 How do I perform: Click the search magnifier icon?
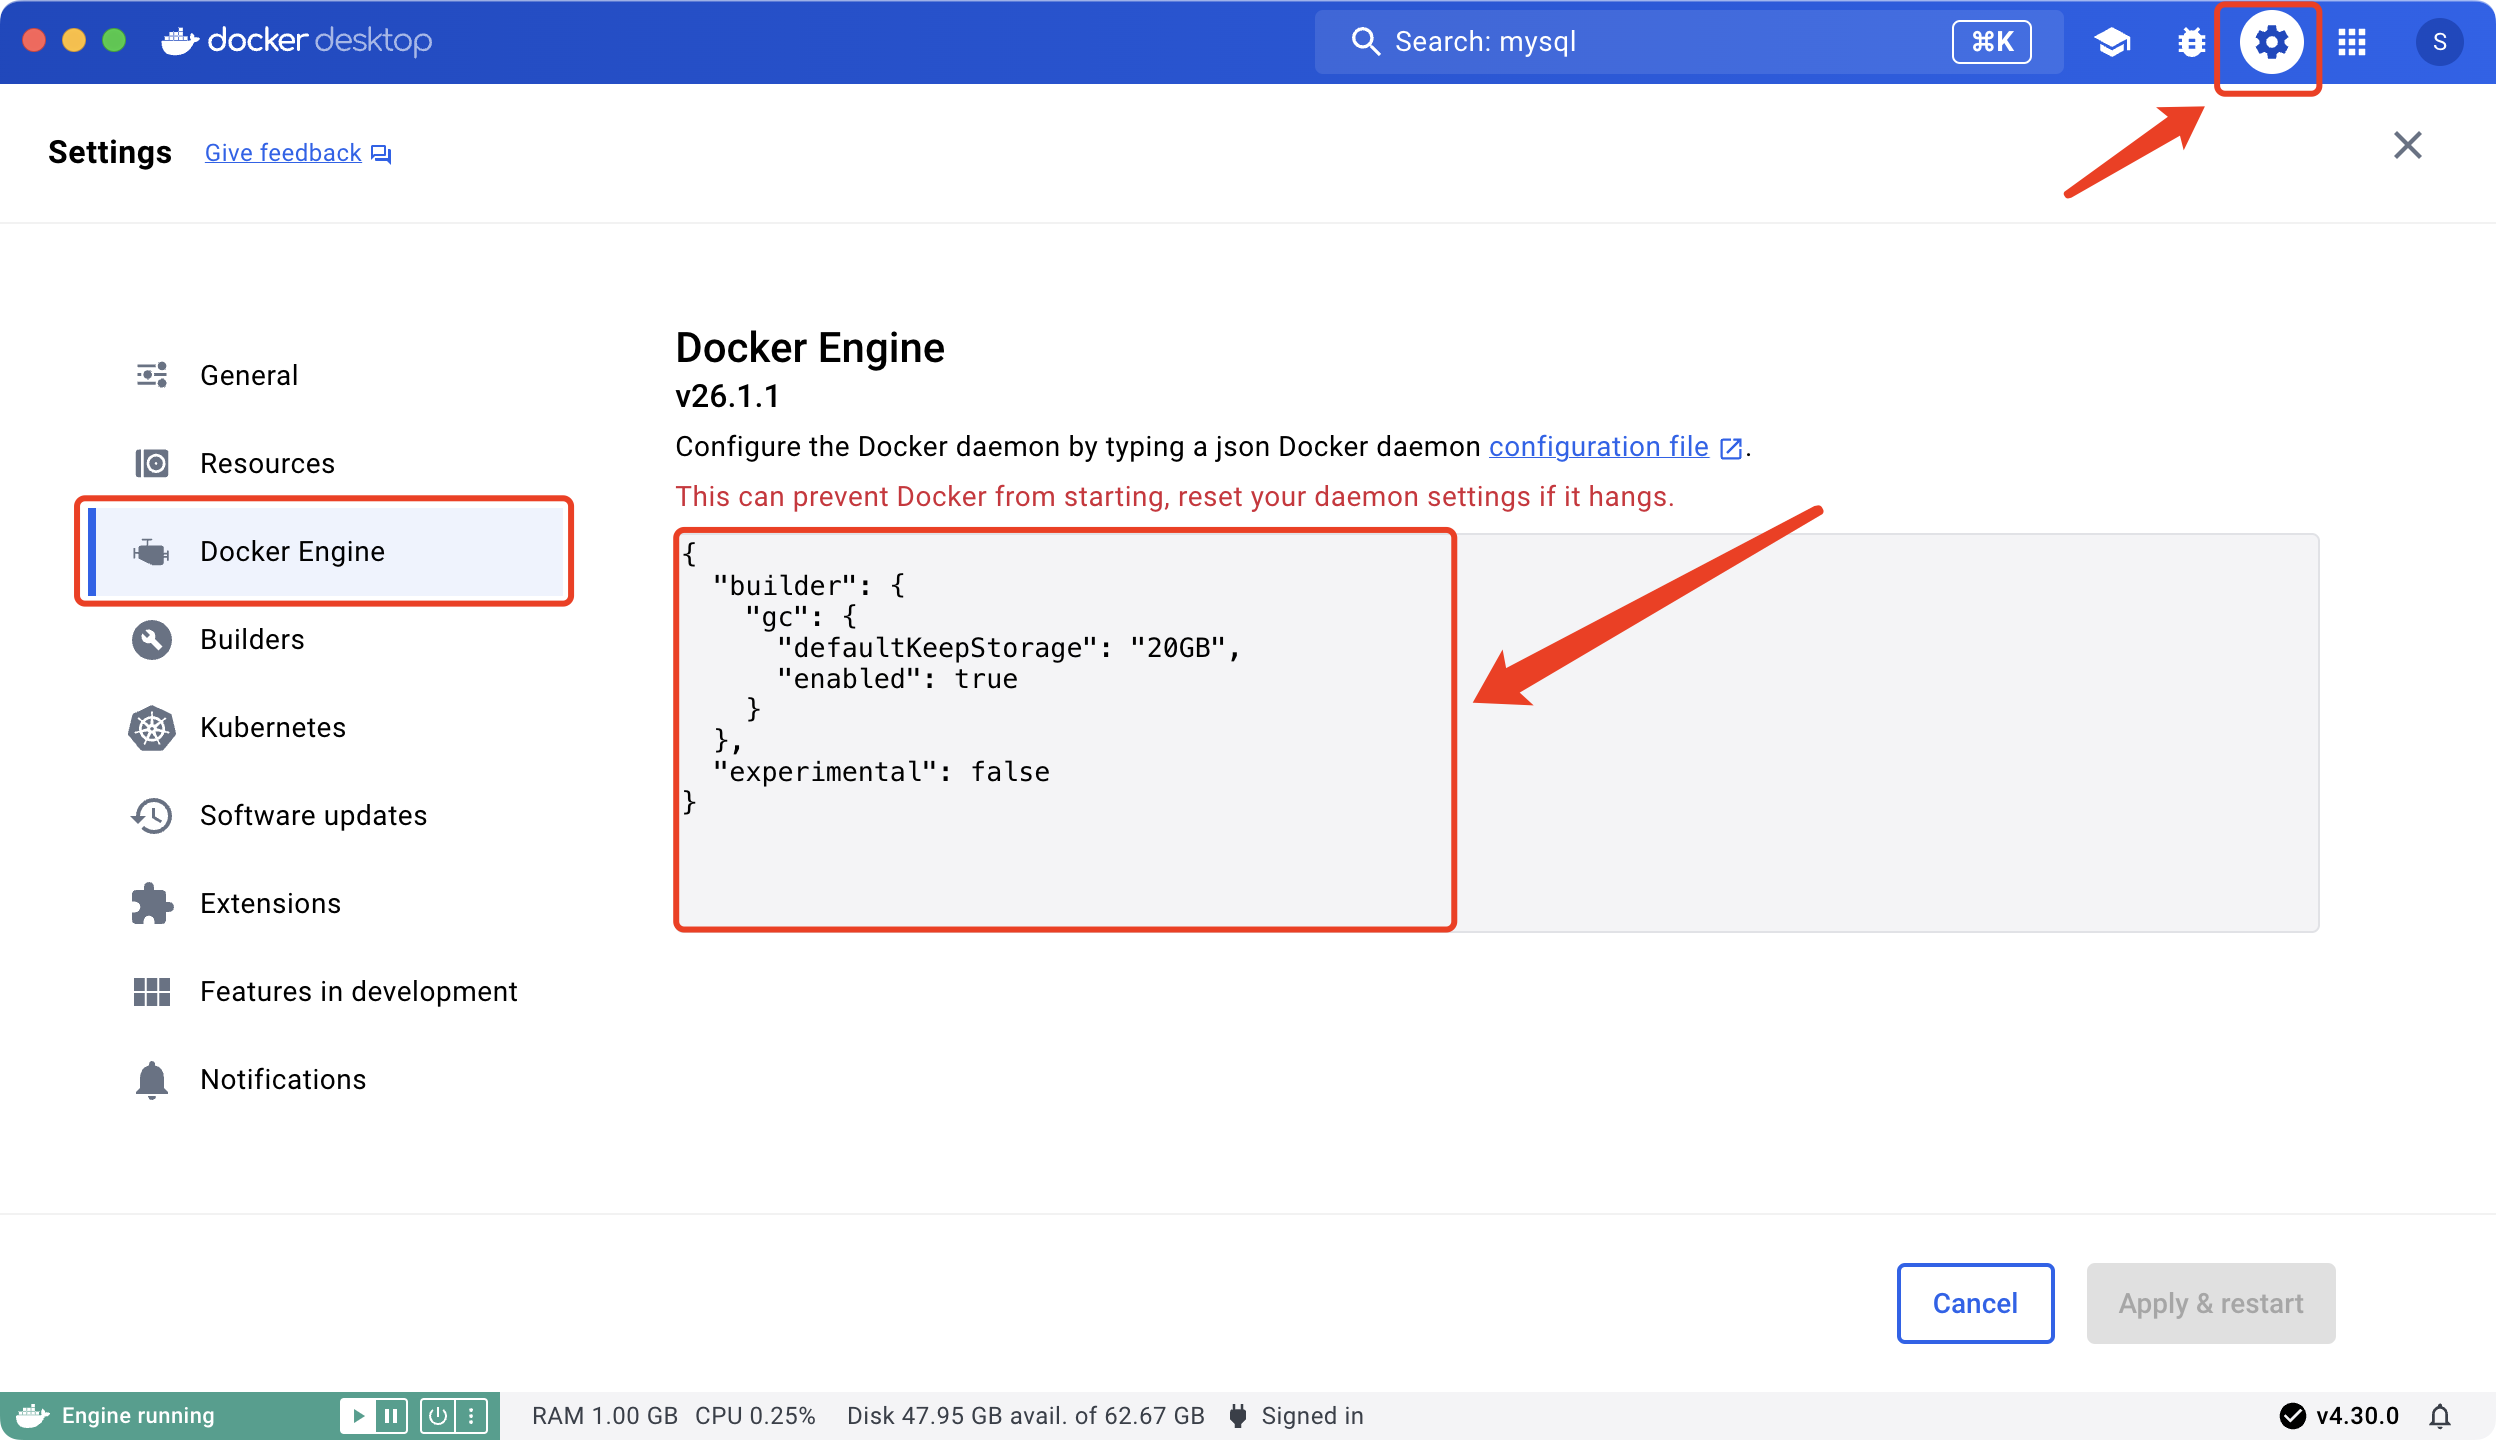click(x=1365, y=41)
